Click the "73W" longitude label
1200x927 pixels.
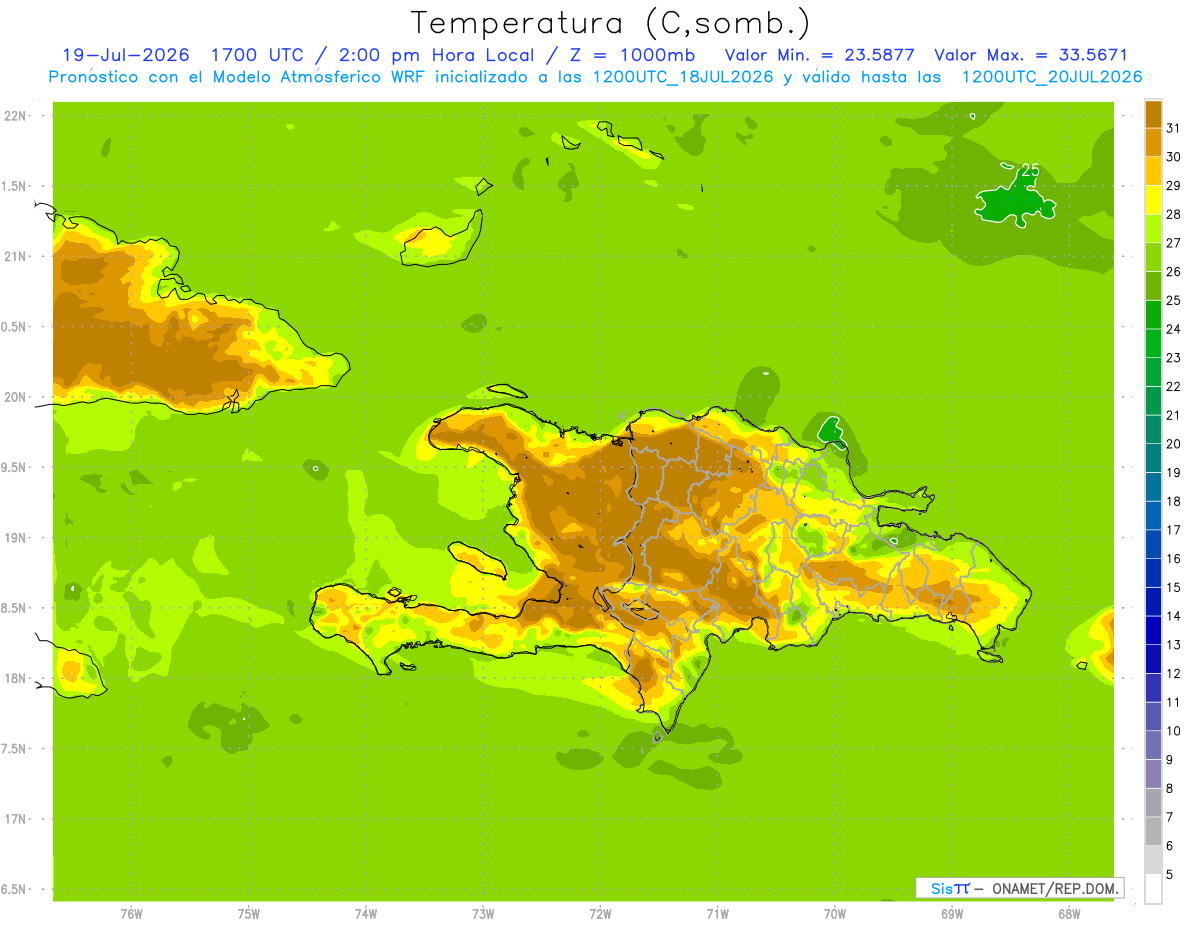(x=483, y=914)
